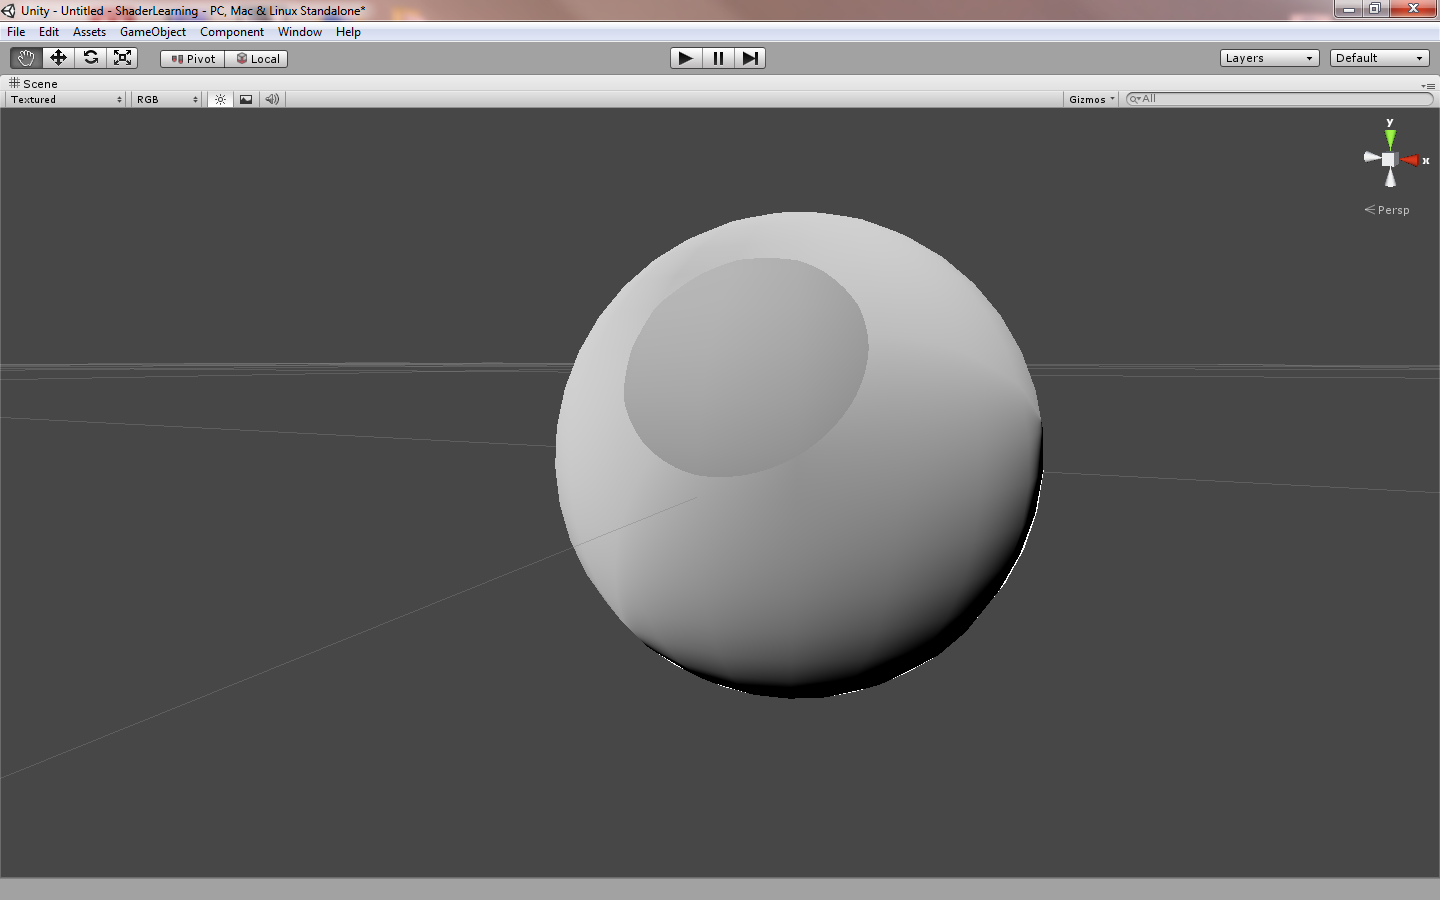The width and height of the screenshot is (1440, 900).
Task: Open the Window menu
Action: (300, 32)
